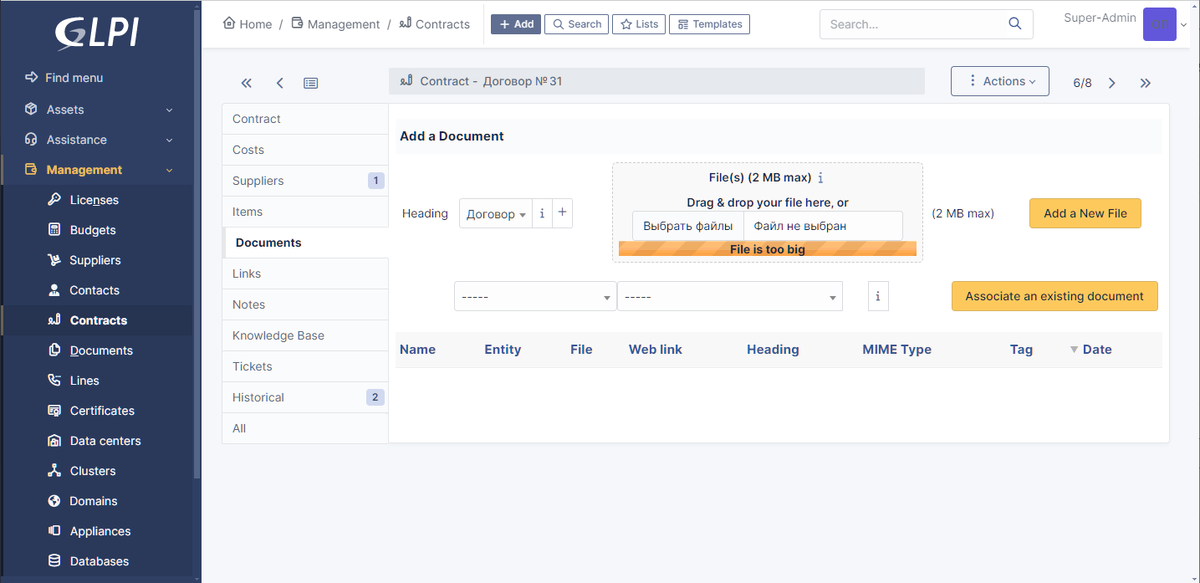
Task: Open Templates toolbar button
Action: pyautogui.click(x=709, y=24)
